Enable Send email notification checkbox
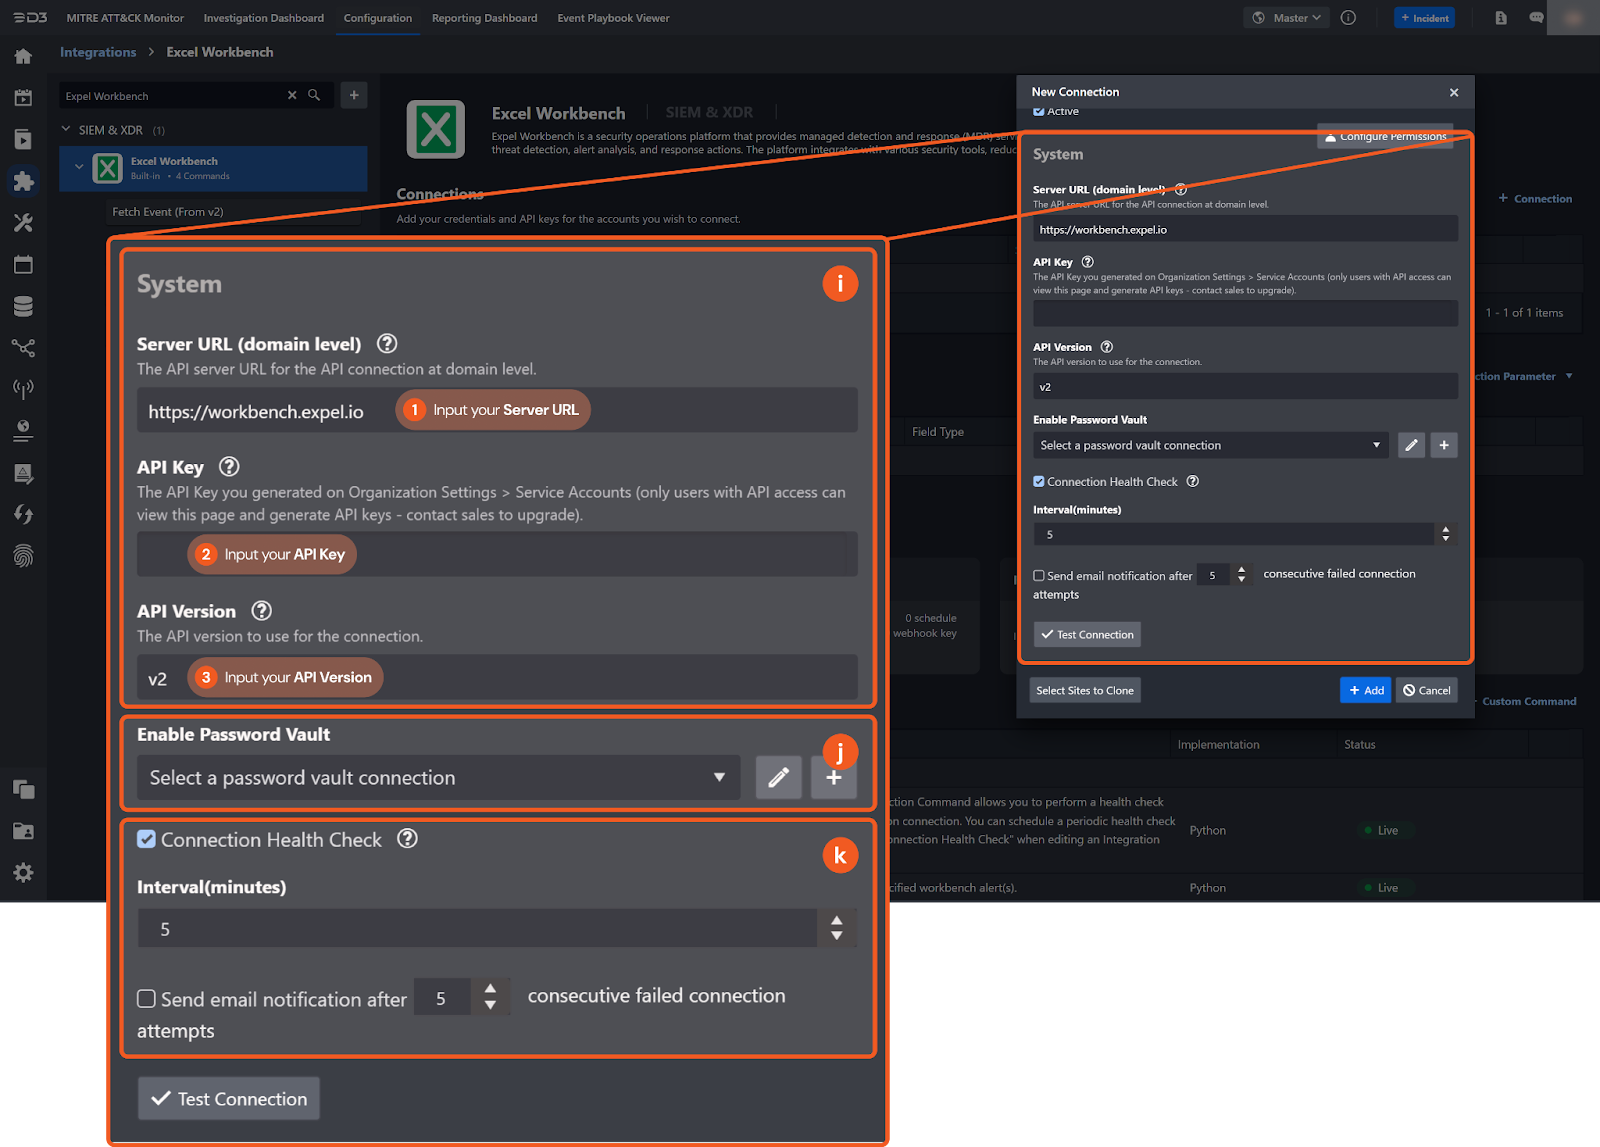Screen dimensions: 1600x1147 point(1039,576)
